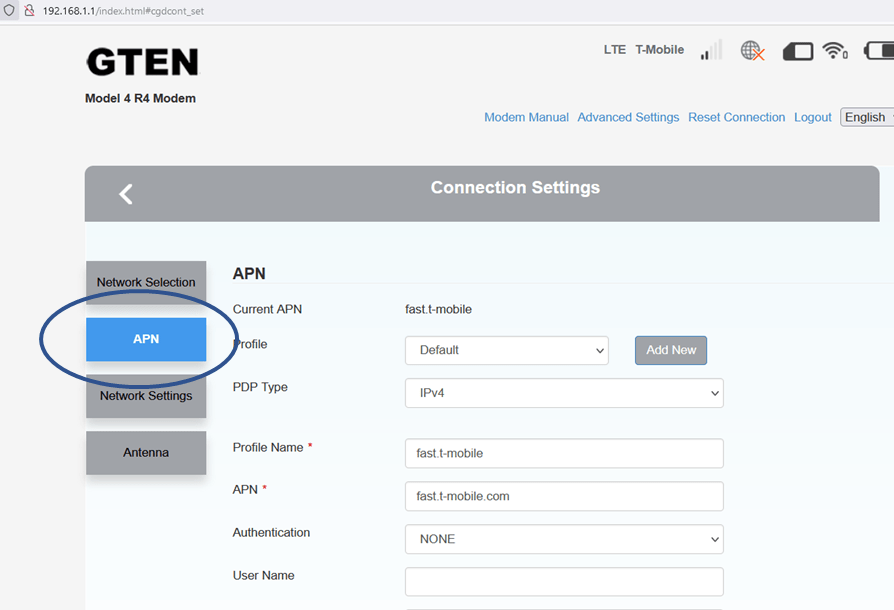Switch to the Antenna tab

tap(146, 452)
